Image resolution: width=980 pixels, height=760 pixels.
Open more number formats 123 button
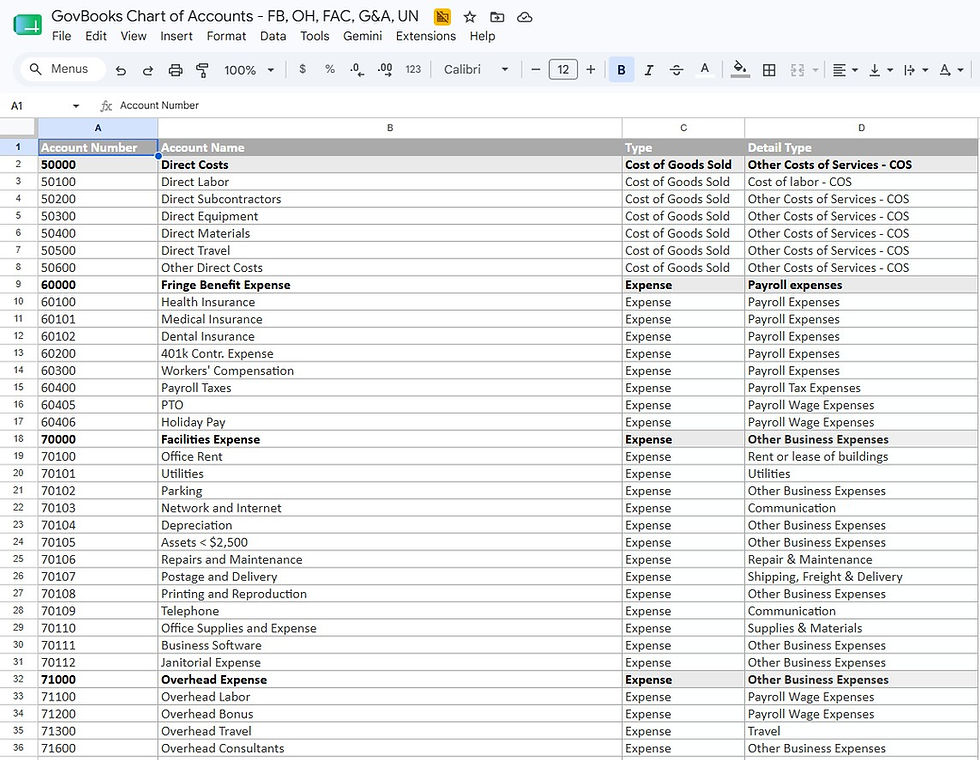coord(413,69)
